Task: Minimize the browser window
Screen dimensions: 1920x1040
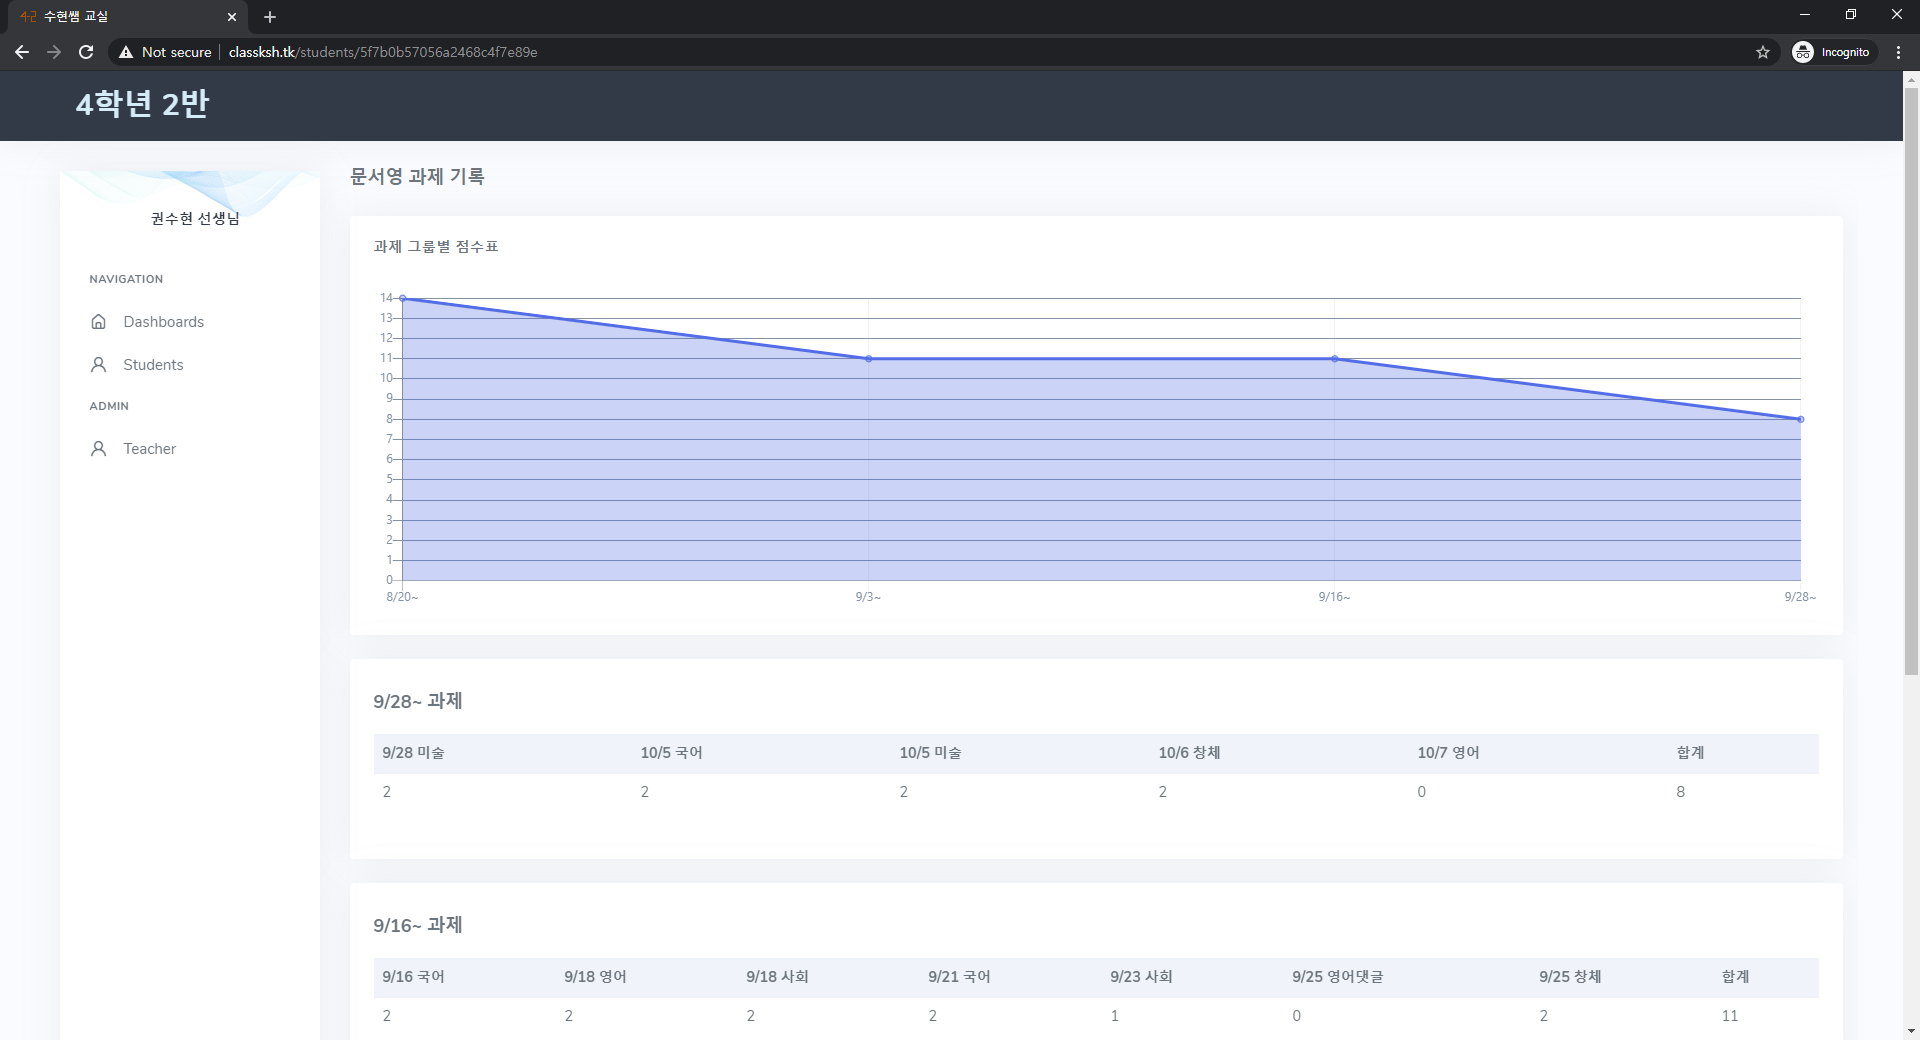Action: tap(1805, 15)
